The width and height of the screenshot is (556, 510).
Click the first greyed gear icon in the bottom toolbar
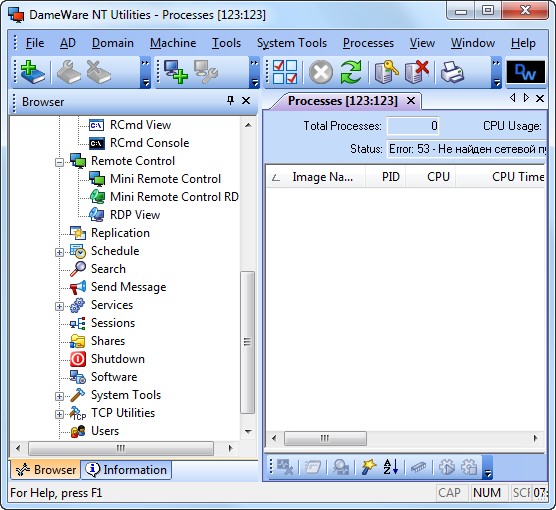tap(447, 467)
